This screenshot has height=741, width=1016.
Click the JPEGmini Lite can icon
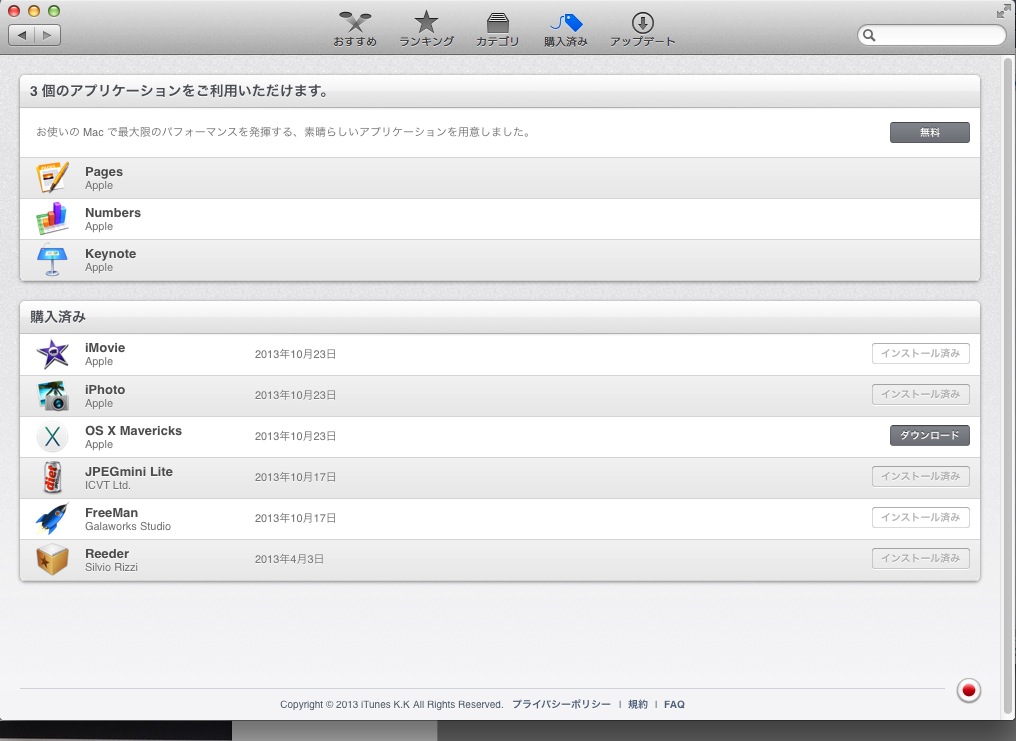[x=52, y=477]
